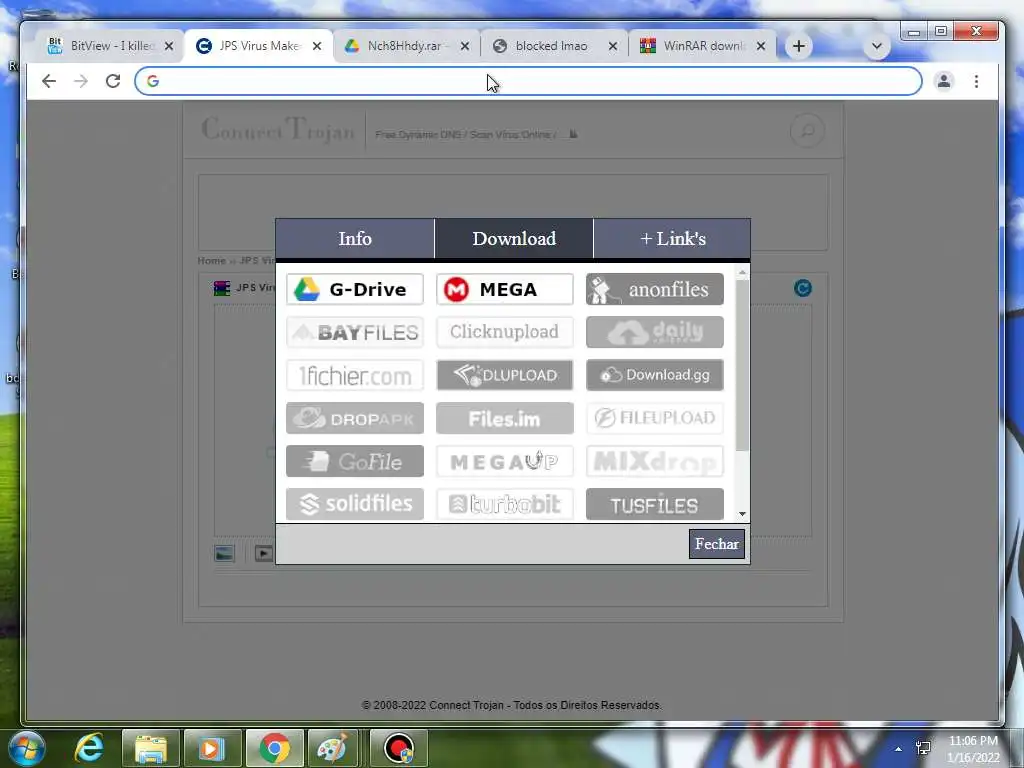Screen dimensions: 1024x768
Task: Click the mirror list scrollbar thumb
Action: 742,365
